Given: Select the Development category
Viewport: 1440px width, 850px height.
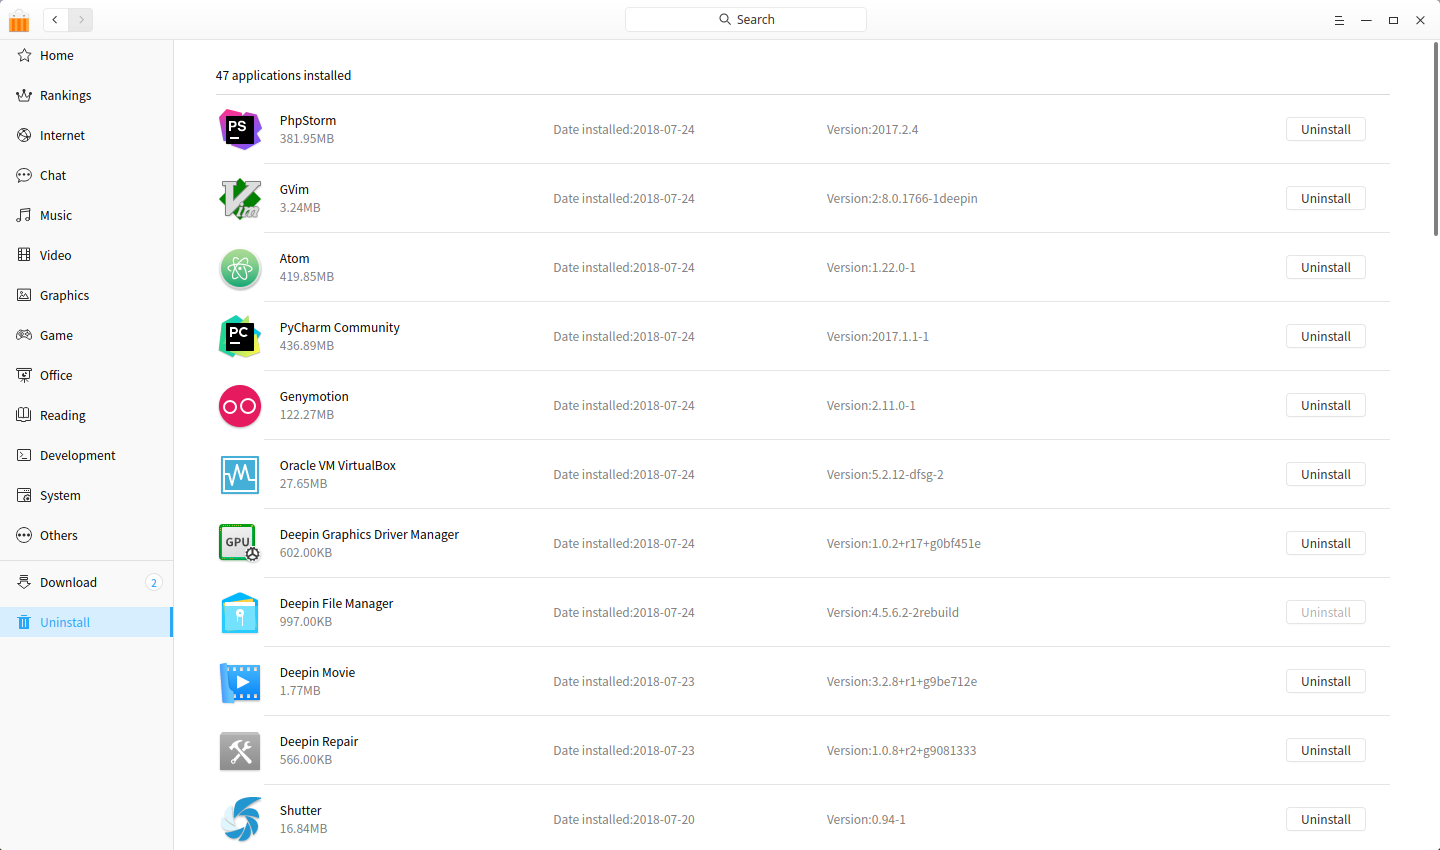Looking at the screenshot, I should (x=86, y=456).
